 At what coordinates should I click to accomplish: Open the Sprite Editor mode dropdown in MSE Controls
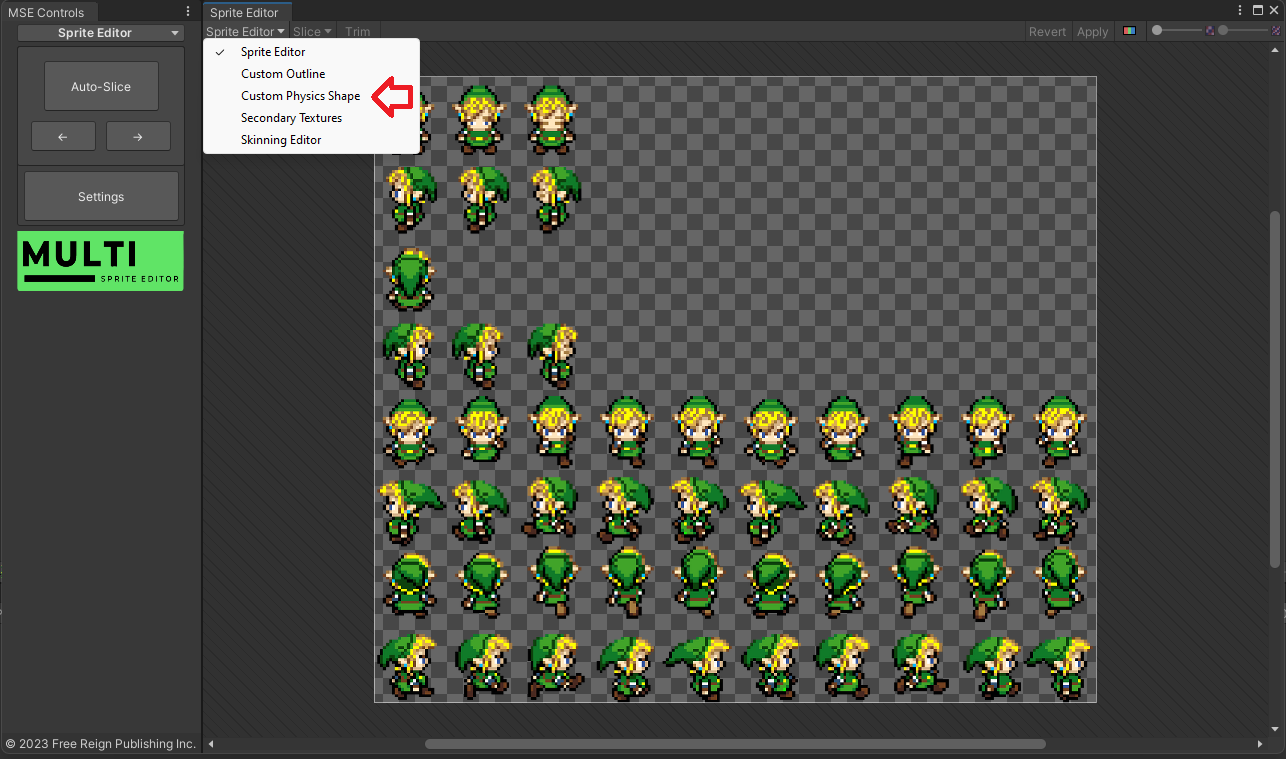click(x=101, y=33)
